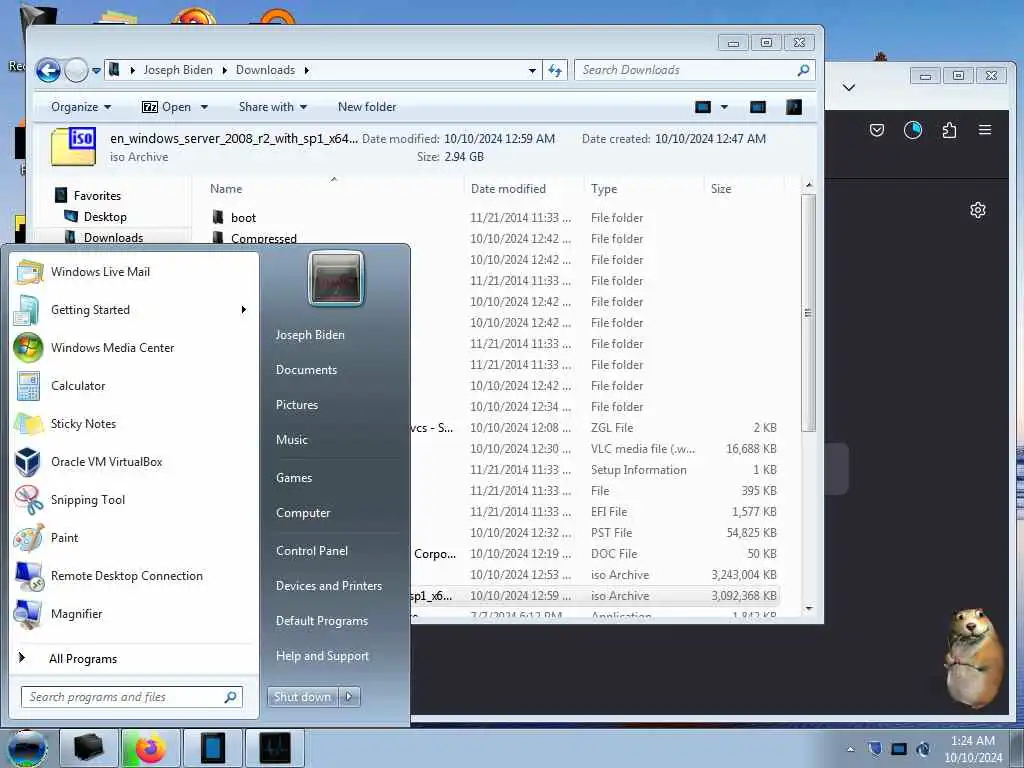Screen dimensions: 1024x768
Task: Click the file list vertical scrollbar
Action: (808, 313)
